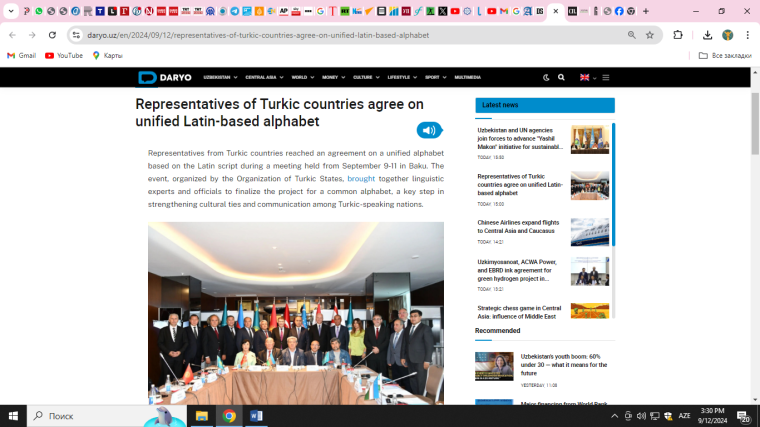This screenshot has height=427, width=760.
Task: Open the notification center icon
Action: coord(744,416)
